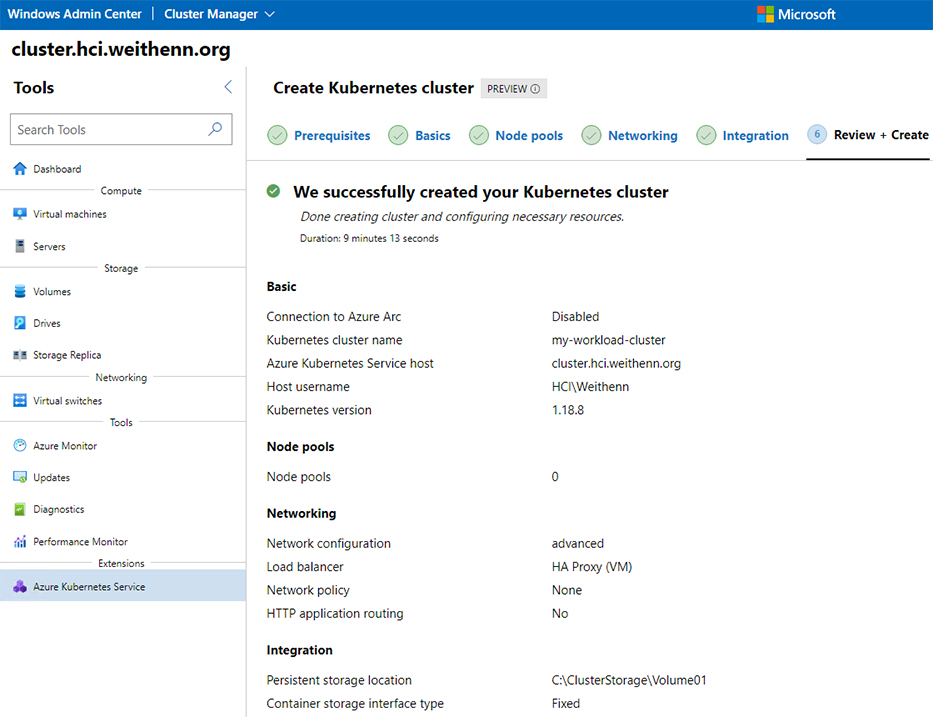Open the Performance Monitor tool
This screenshot has height=717, width=933.
123,541
